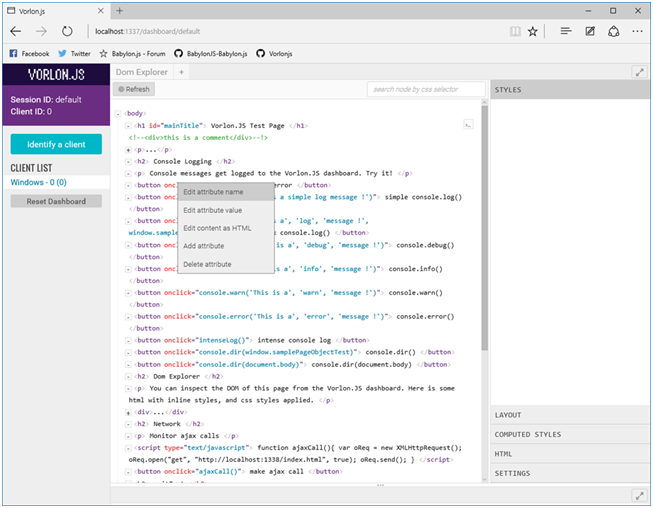This screenshot has width=653, height=508.
Task: Switch to the Dom Explorer tab
Action: click(142, 72)
